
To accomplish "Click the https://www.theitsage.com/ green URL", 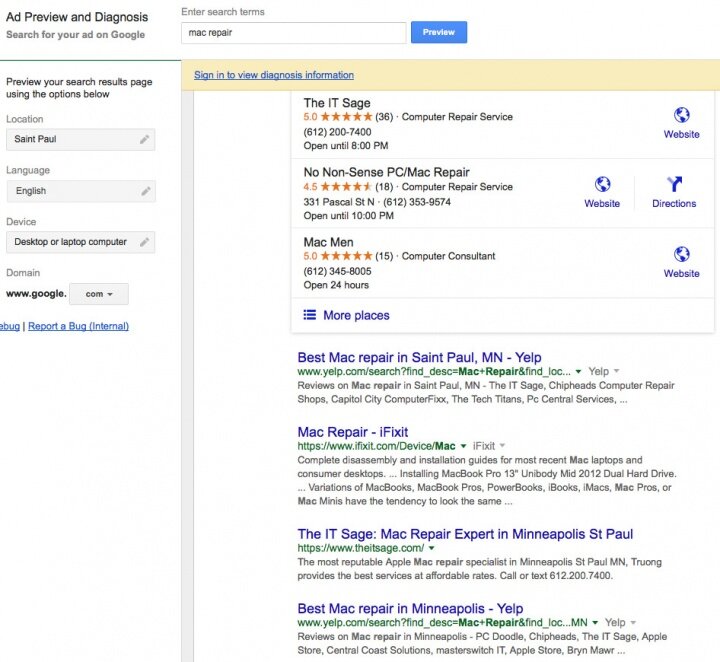I will coord(361,548).
